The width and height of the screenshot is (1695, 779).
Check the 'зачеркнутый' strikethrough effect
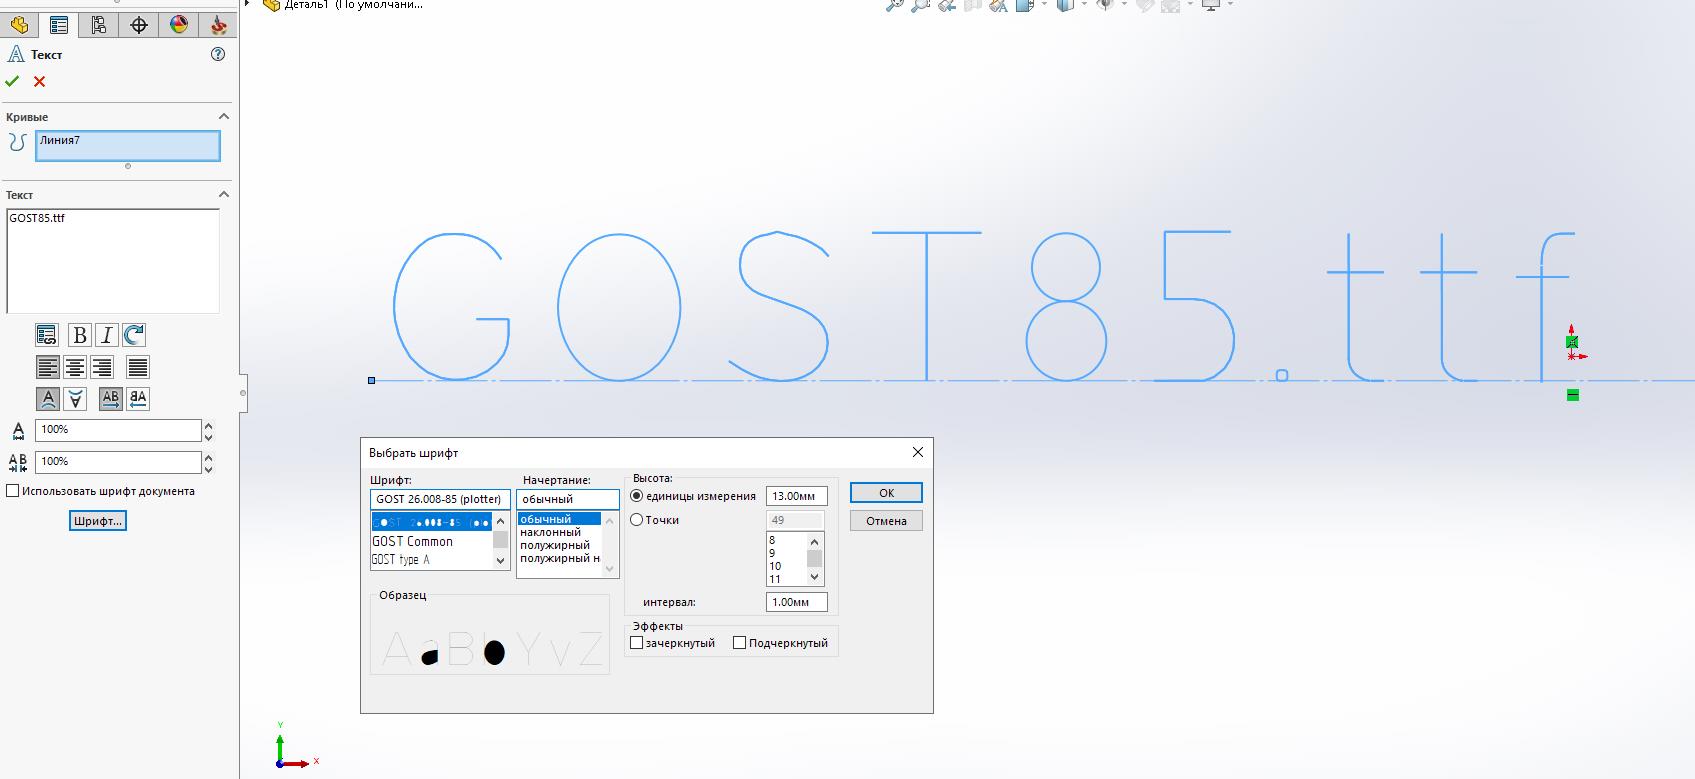[637, 643]
